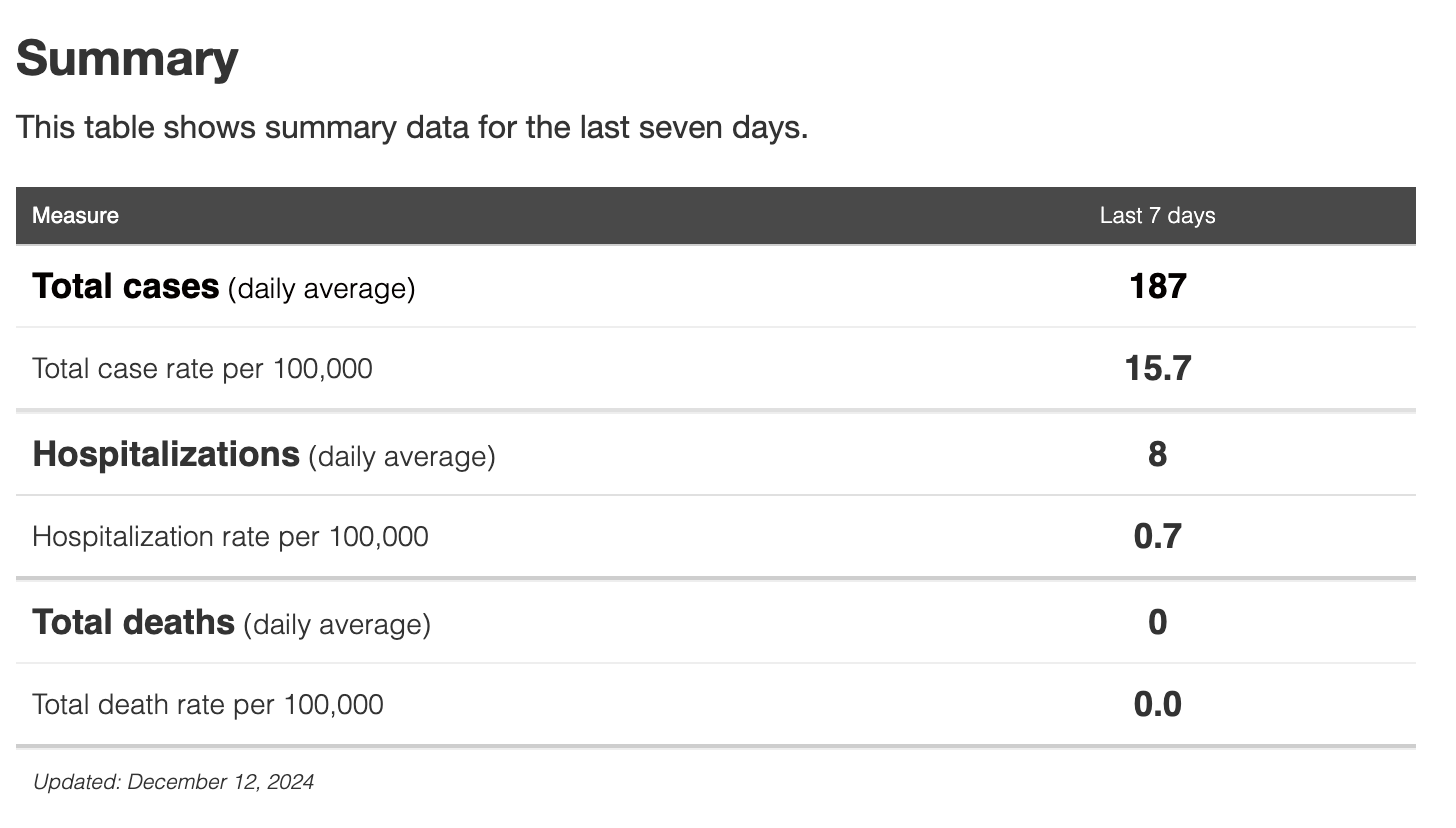Click the 0.0 death rate value
This screenshot has height=828, width=1456.
coord(1157,705)
